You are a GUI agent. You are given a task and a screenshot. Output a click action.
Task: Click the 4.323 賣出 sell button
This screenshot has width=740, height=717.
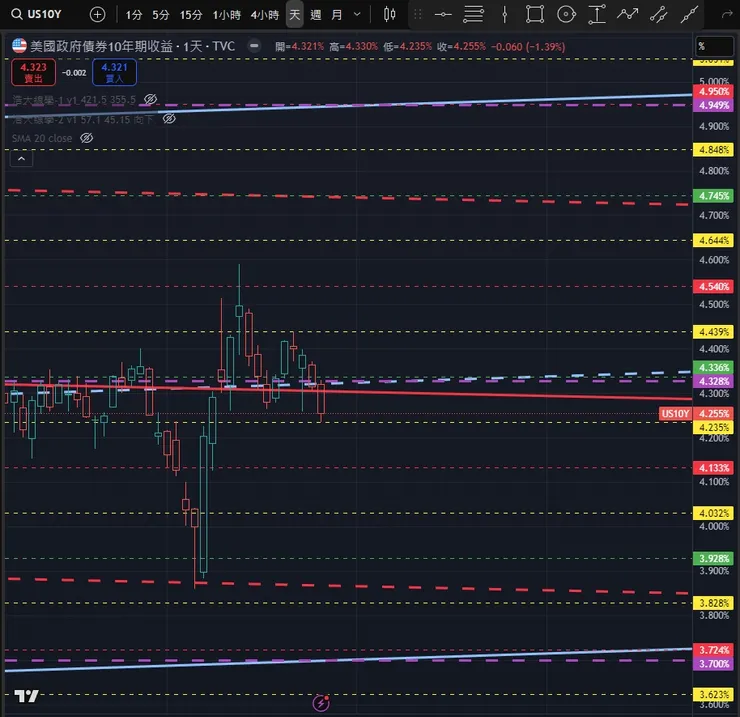[x=34, y=72]
